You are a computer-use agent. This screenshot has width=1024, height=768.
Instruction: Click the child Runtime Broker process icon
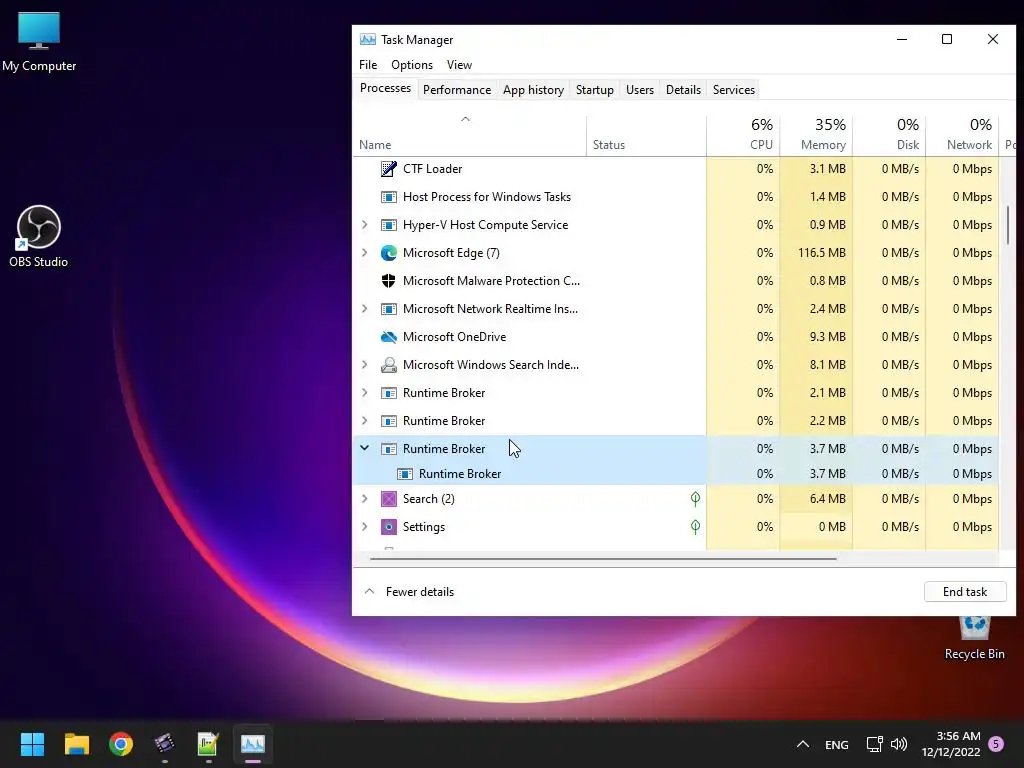tap(405, 474)
